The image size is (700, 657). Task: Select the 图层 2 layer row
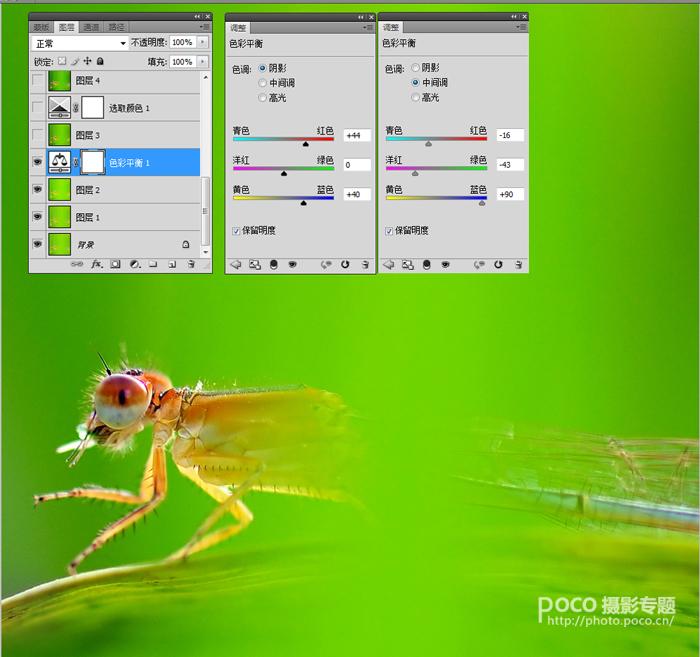pyautogui.click(x=115, y=190)
